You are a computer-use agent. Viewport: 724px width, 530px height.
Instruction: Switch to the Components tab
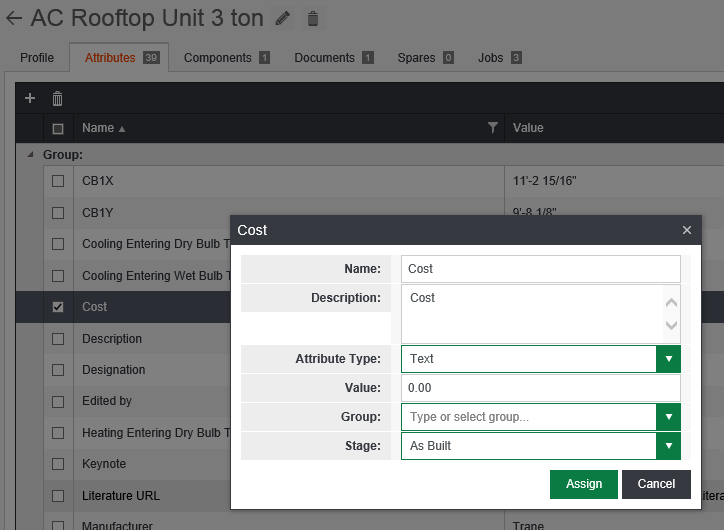[226, 58]
